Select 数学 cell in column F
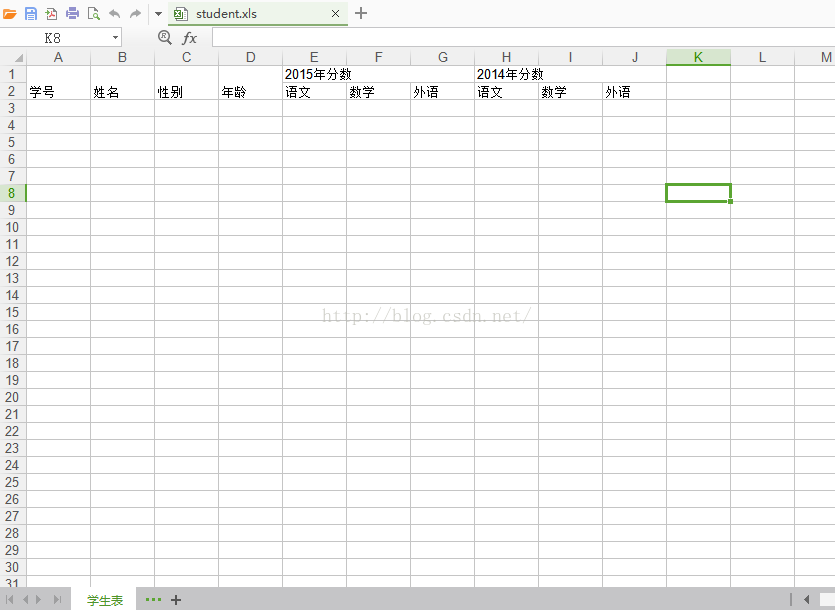 [x=378, y=92]
